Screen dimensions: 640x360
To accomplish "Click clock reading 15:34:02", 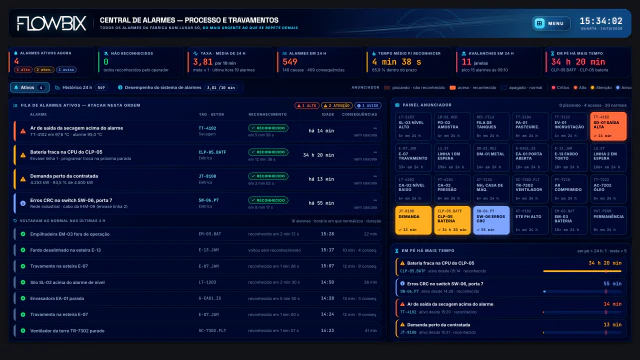I will (x=601, y=21).
